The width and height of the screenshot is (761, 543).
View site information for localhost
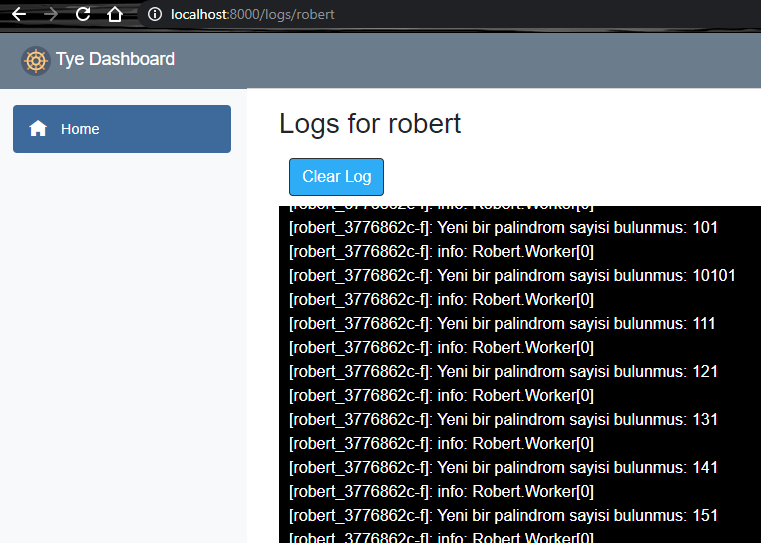click(x=154, y=14)
